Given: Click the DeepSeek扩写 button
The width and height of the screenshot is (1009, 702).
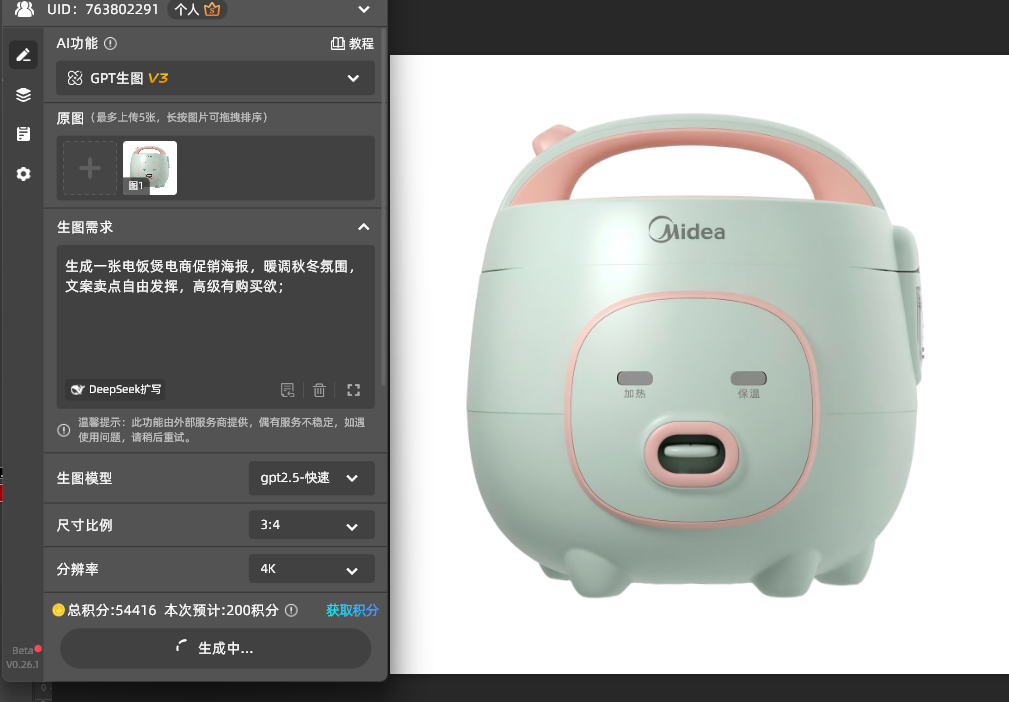Looking at the screenshot, I should 115,389.
